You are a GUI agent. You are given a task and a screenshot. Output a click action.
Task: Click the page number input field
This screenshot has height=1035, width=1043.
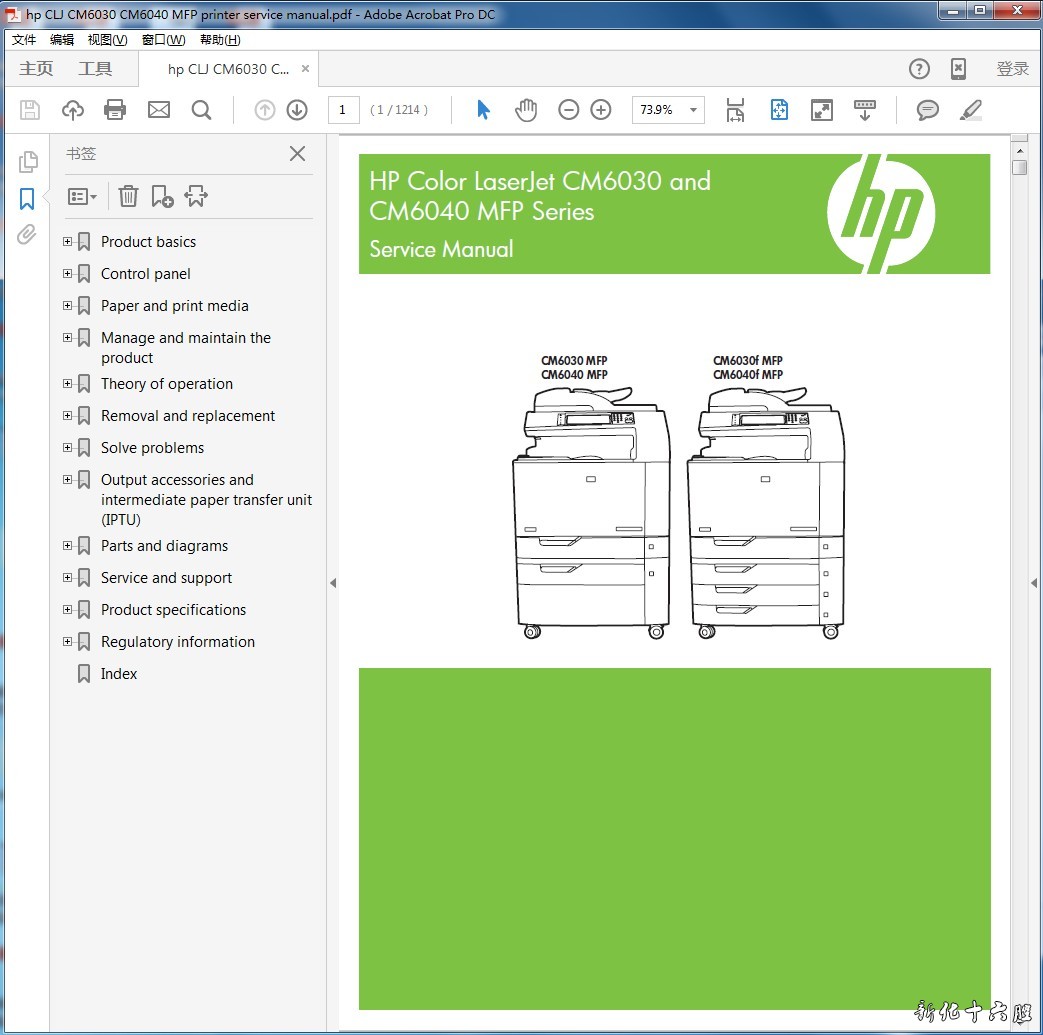coord(343,110)
